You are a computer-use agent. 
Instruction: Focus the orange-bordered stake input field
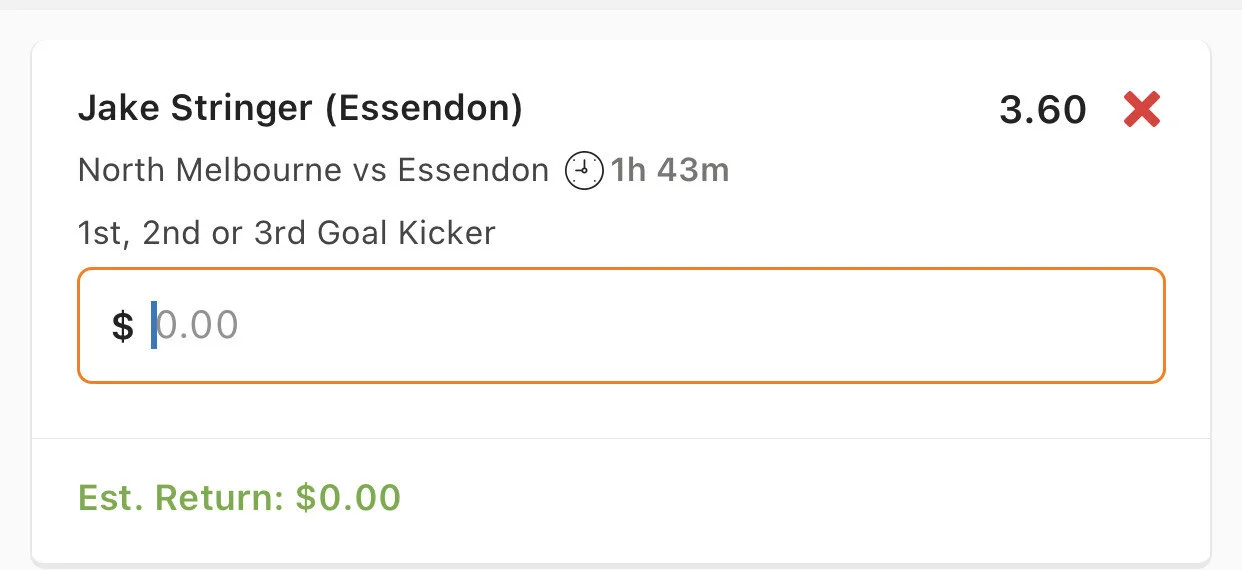(620, 325)
